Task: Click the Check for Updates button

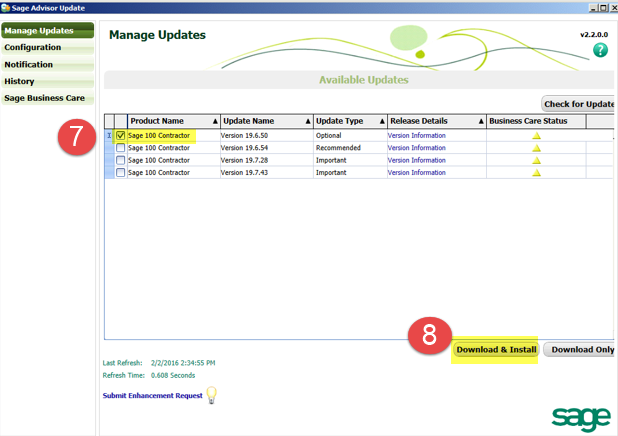Action: click(578, 104)
